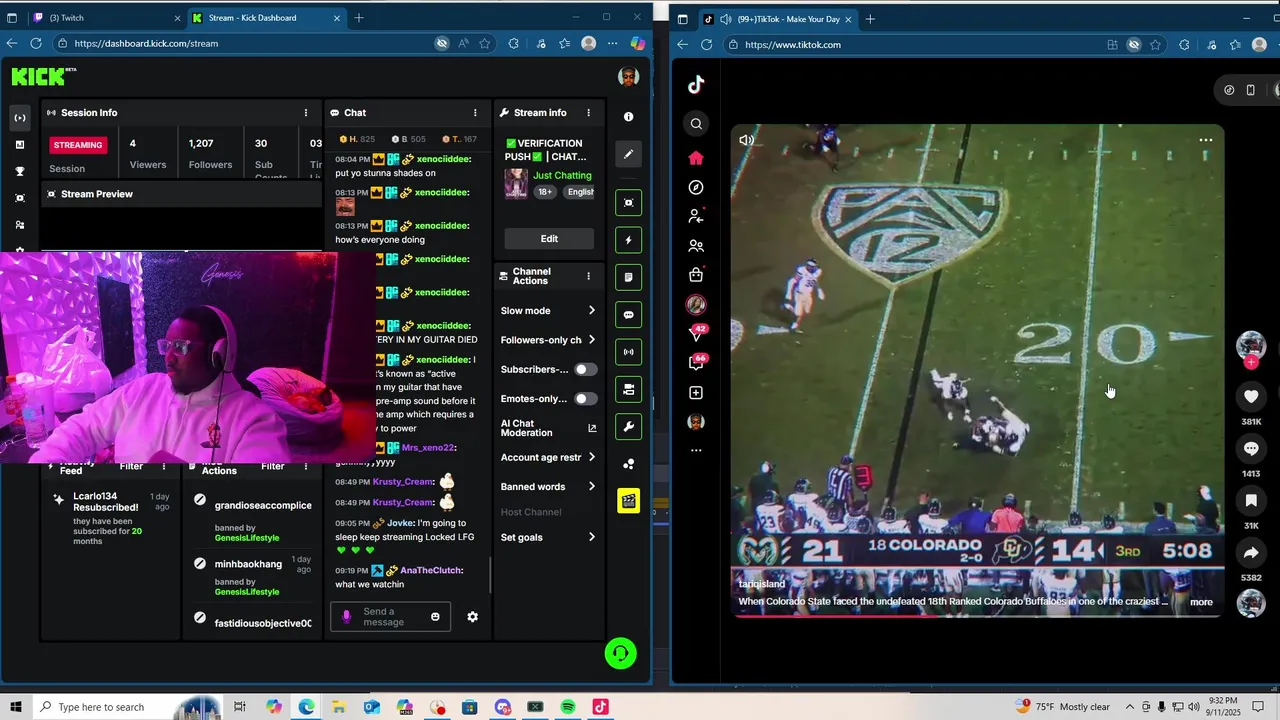This screenshot has width=1280, height=720.
Task: Switch to the Twitch browser tab
Action: coord(105,18)
